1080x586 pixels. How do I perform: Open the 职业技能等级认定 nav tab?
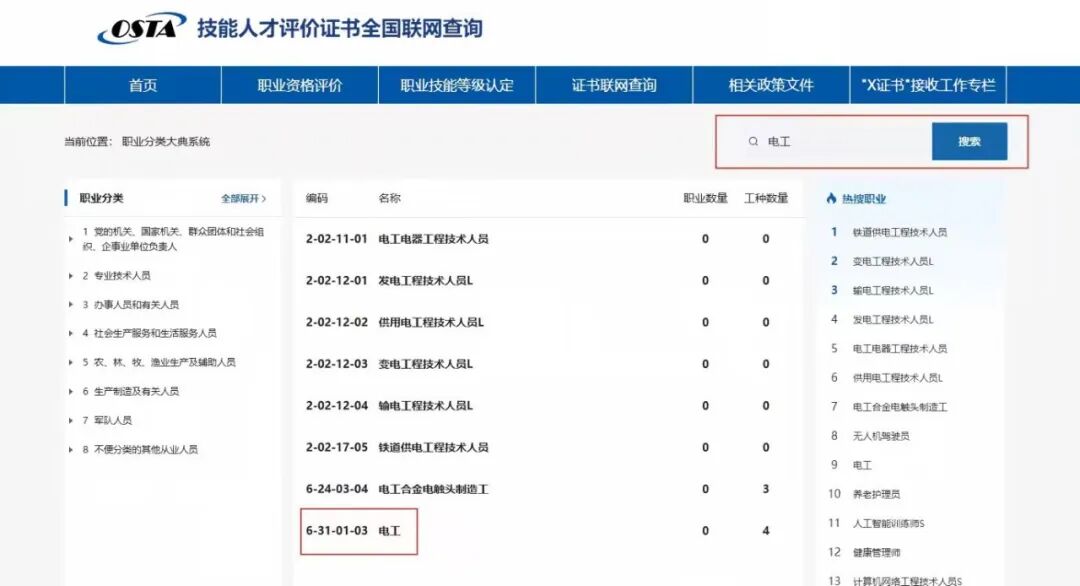point(457,85)
